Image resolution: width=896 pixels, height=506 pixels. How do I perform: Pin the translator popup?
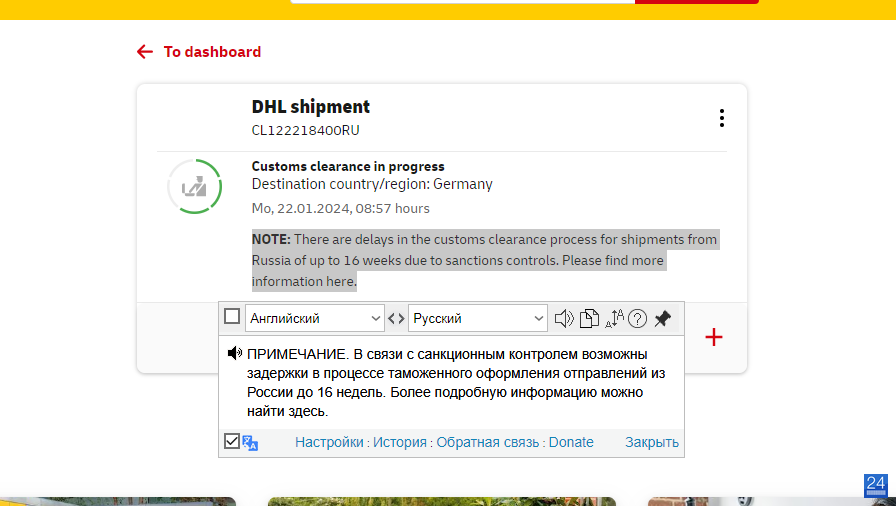click(x=662, y=318)
